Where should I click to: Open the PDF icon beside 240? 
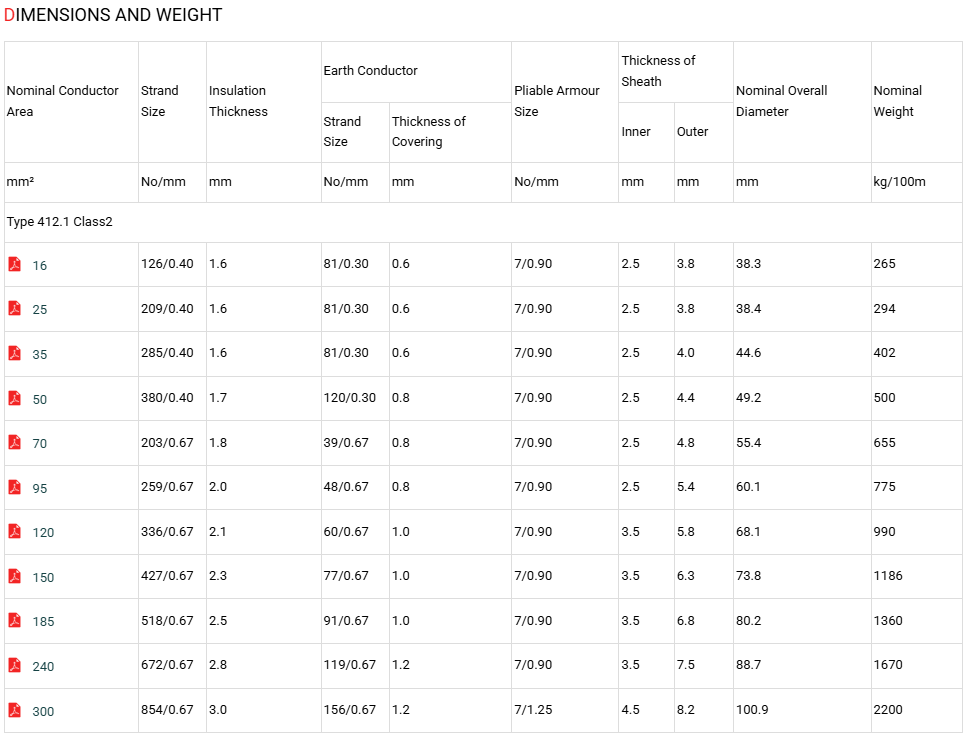(x=15, y=665)
